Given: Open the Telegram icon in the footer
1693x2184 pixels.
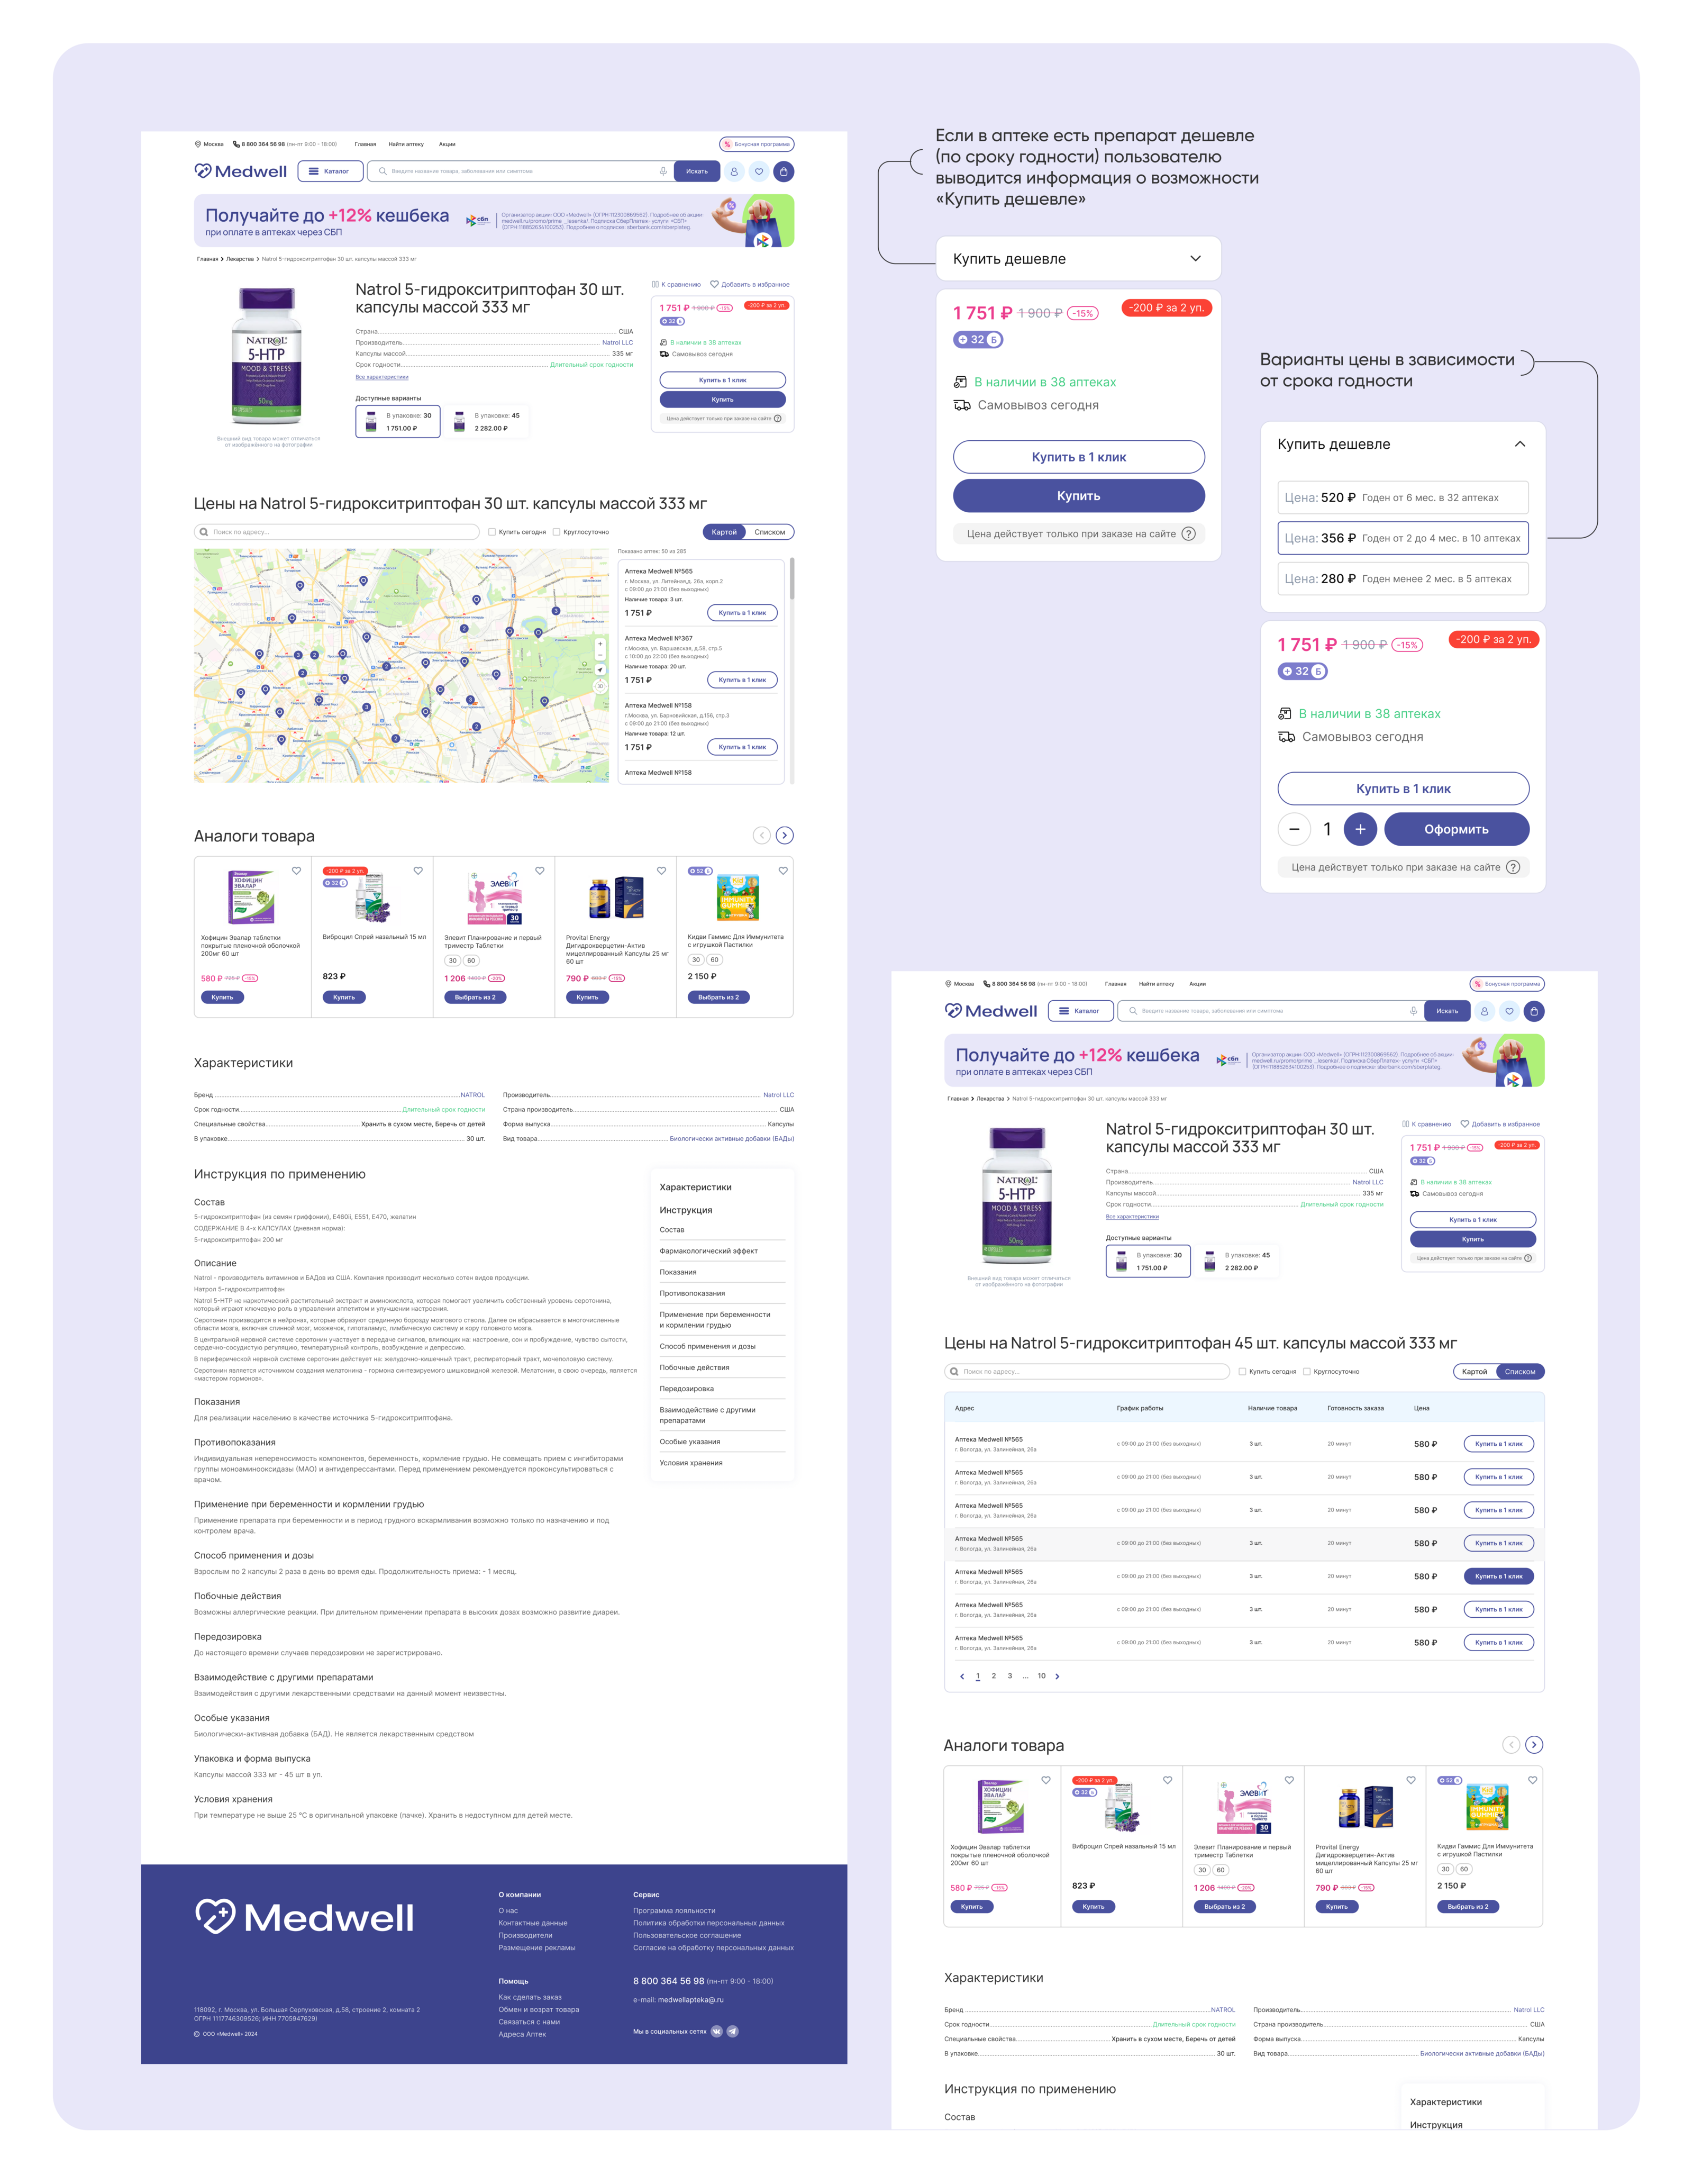Looking at the screenshot, I should click(732, 2031).
